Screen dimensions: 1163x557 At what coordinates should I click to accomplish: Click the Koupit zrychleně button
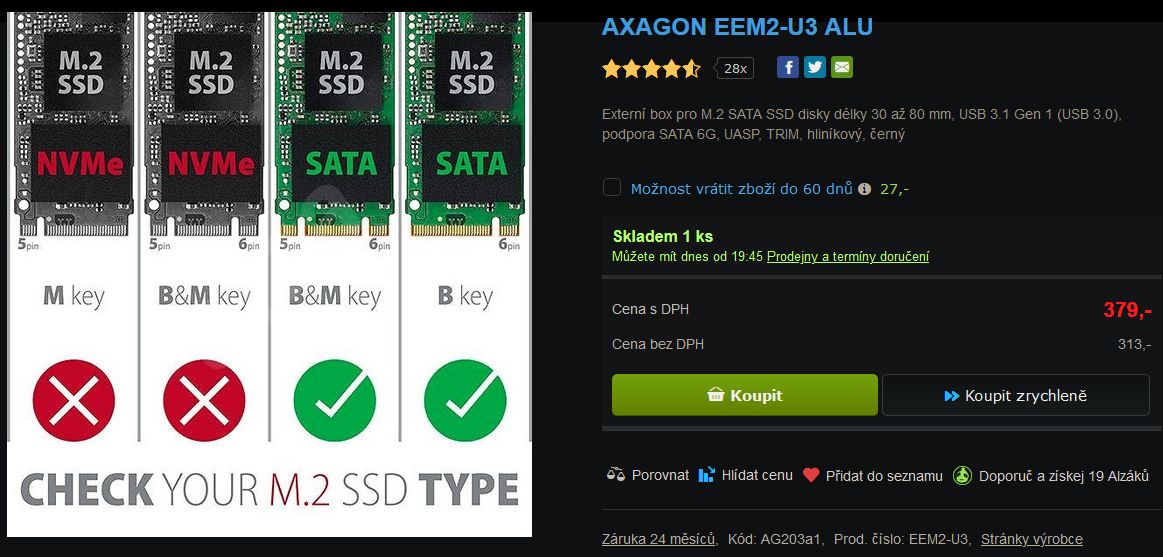click(x=1015, y=395)
